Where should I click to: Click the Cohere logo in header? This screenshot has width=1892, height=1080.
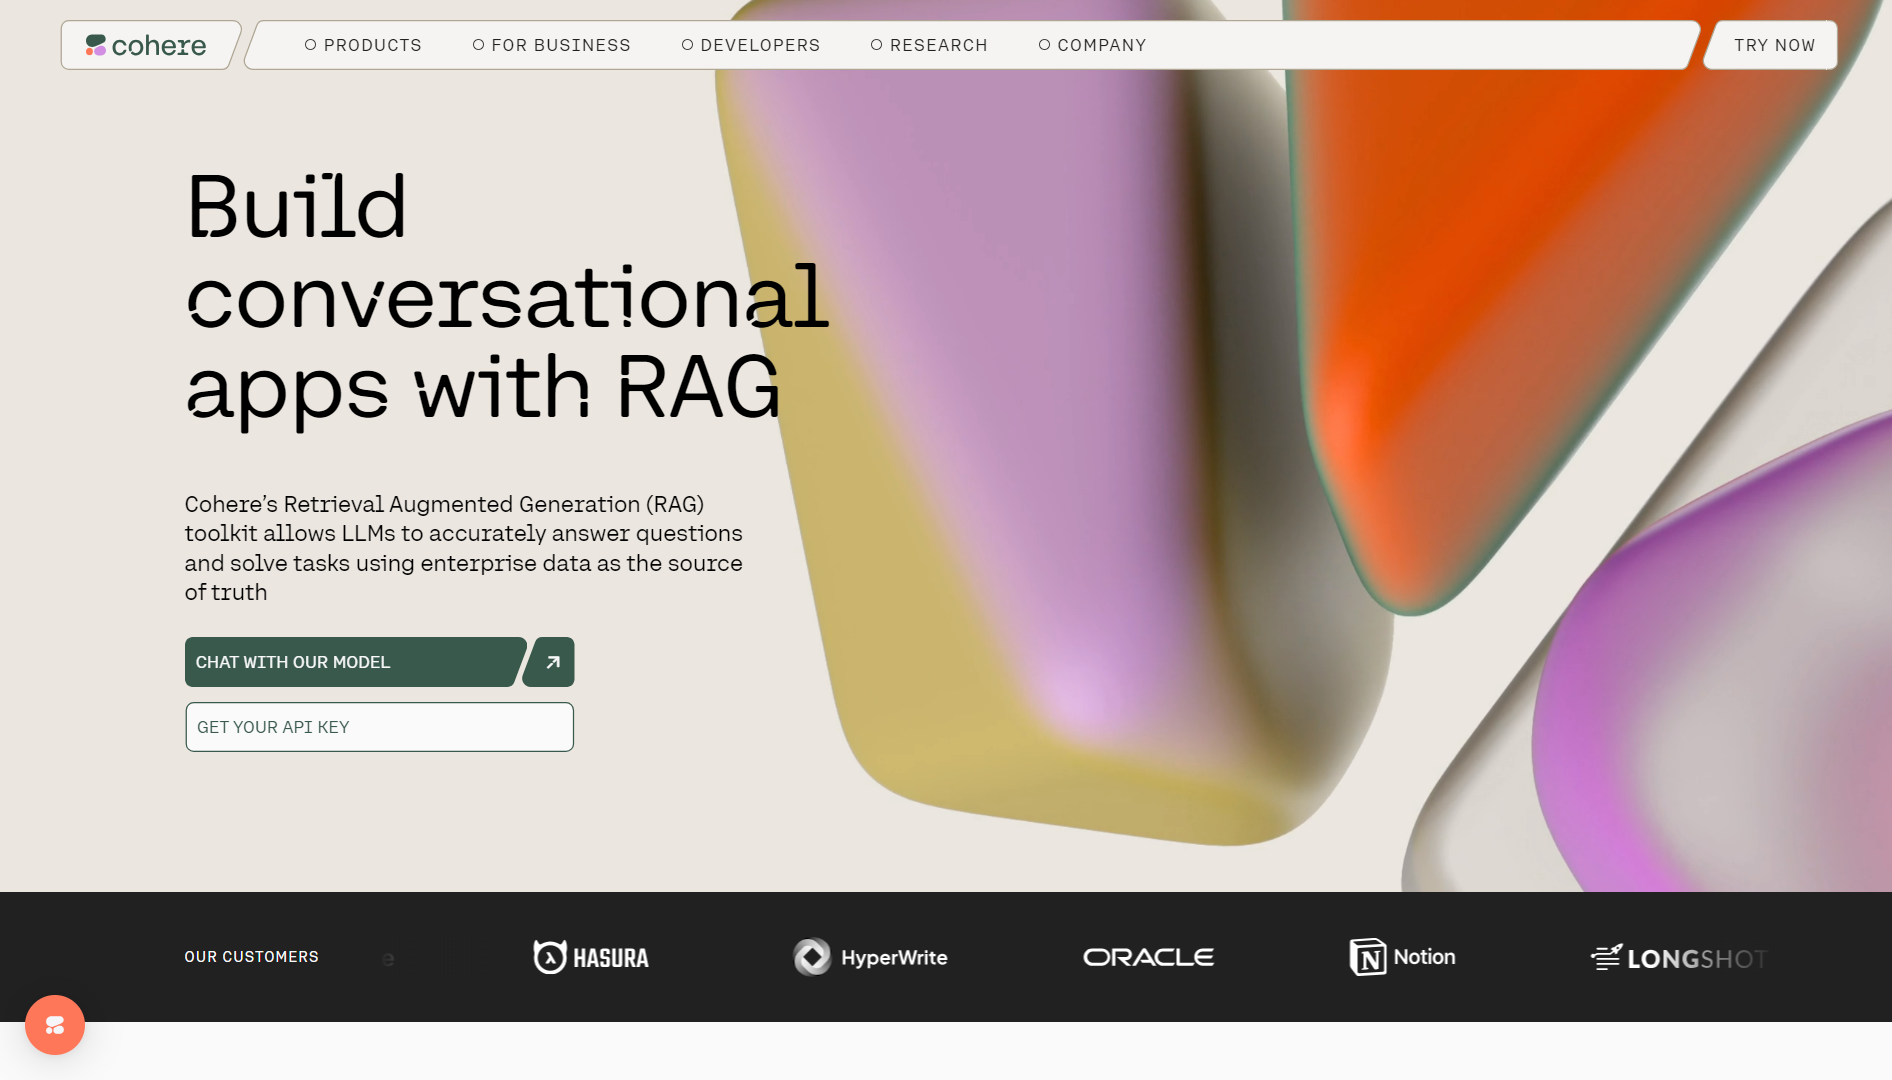click(x=146, y=45)
